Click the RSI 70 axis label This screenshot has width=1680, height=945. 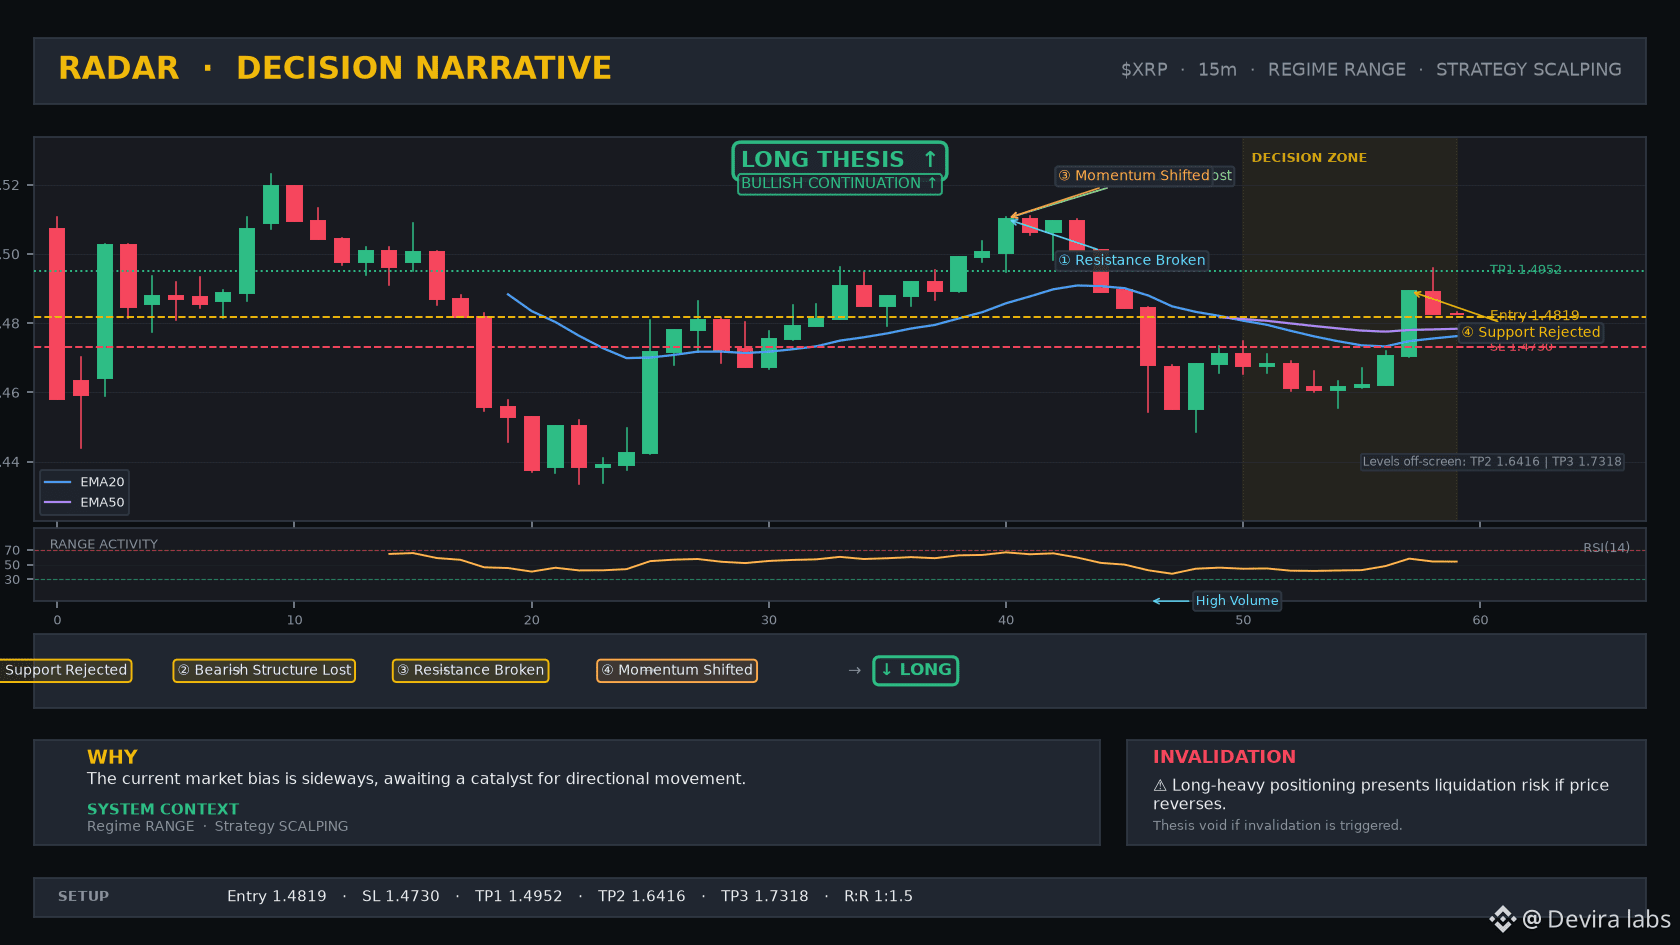[12, 550]
